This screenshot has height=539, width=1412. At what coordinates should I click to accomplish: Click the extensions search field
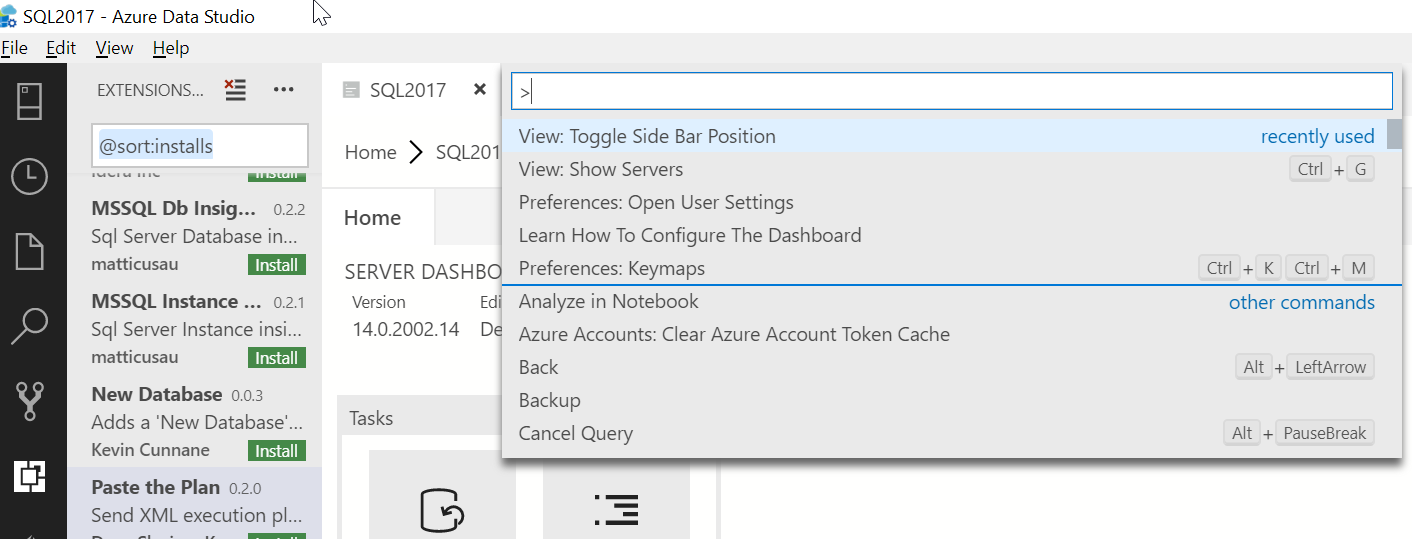tap(200, 146)
